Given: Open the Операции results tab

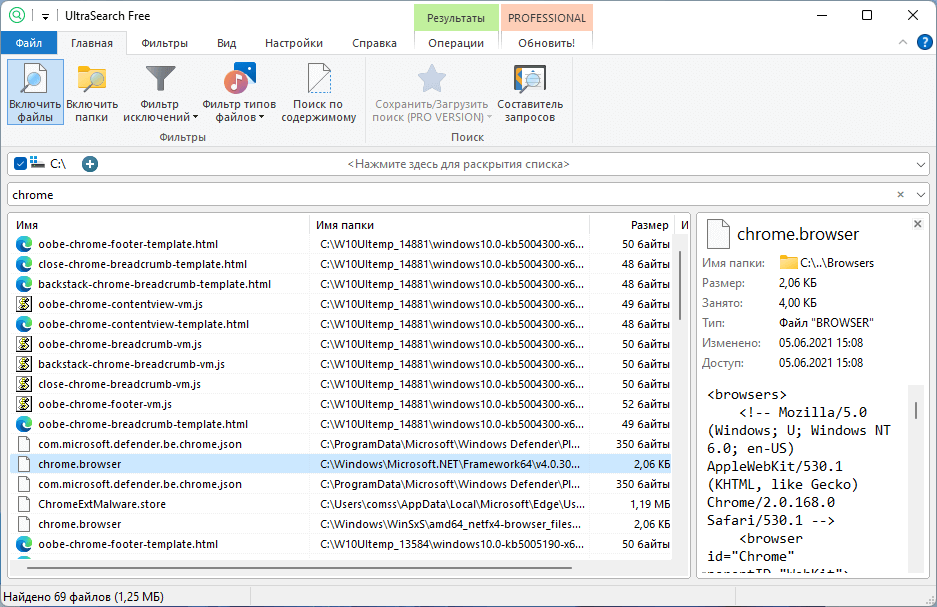Looking at the screenshot, I should pyautogui.click(x=456, y=43).
